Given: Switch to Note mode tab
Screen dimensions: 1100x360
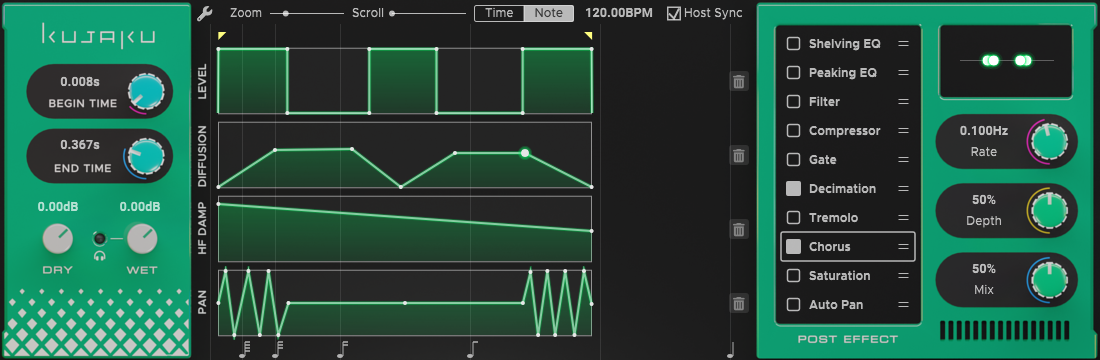Looking at the screenshot, I should [549, 13].
